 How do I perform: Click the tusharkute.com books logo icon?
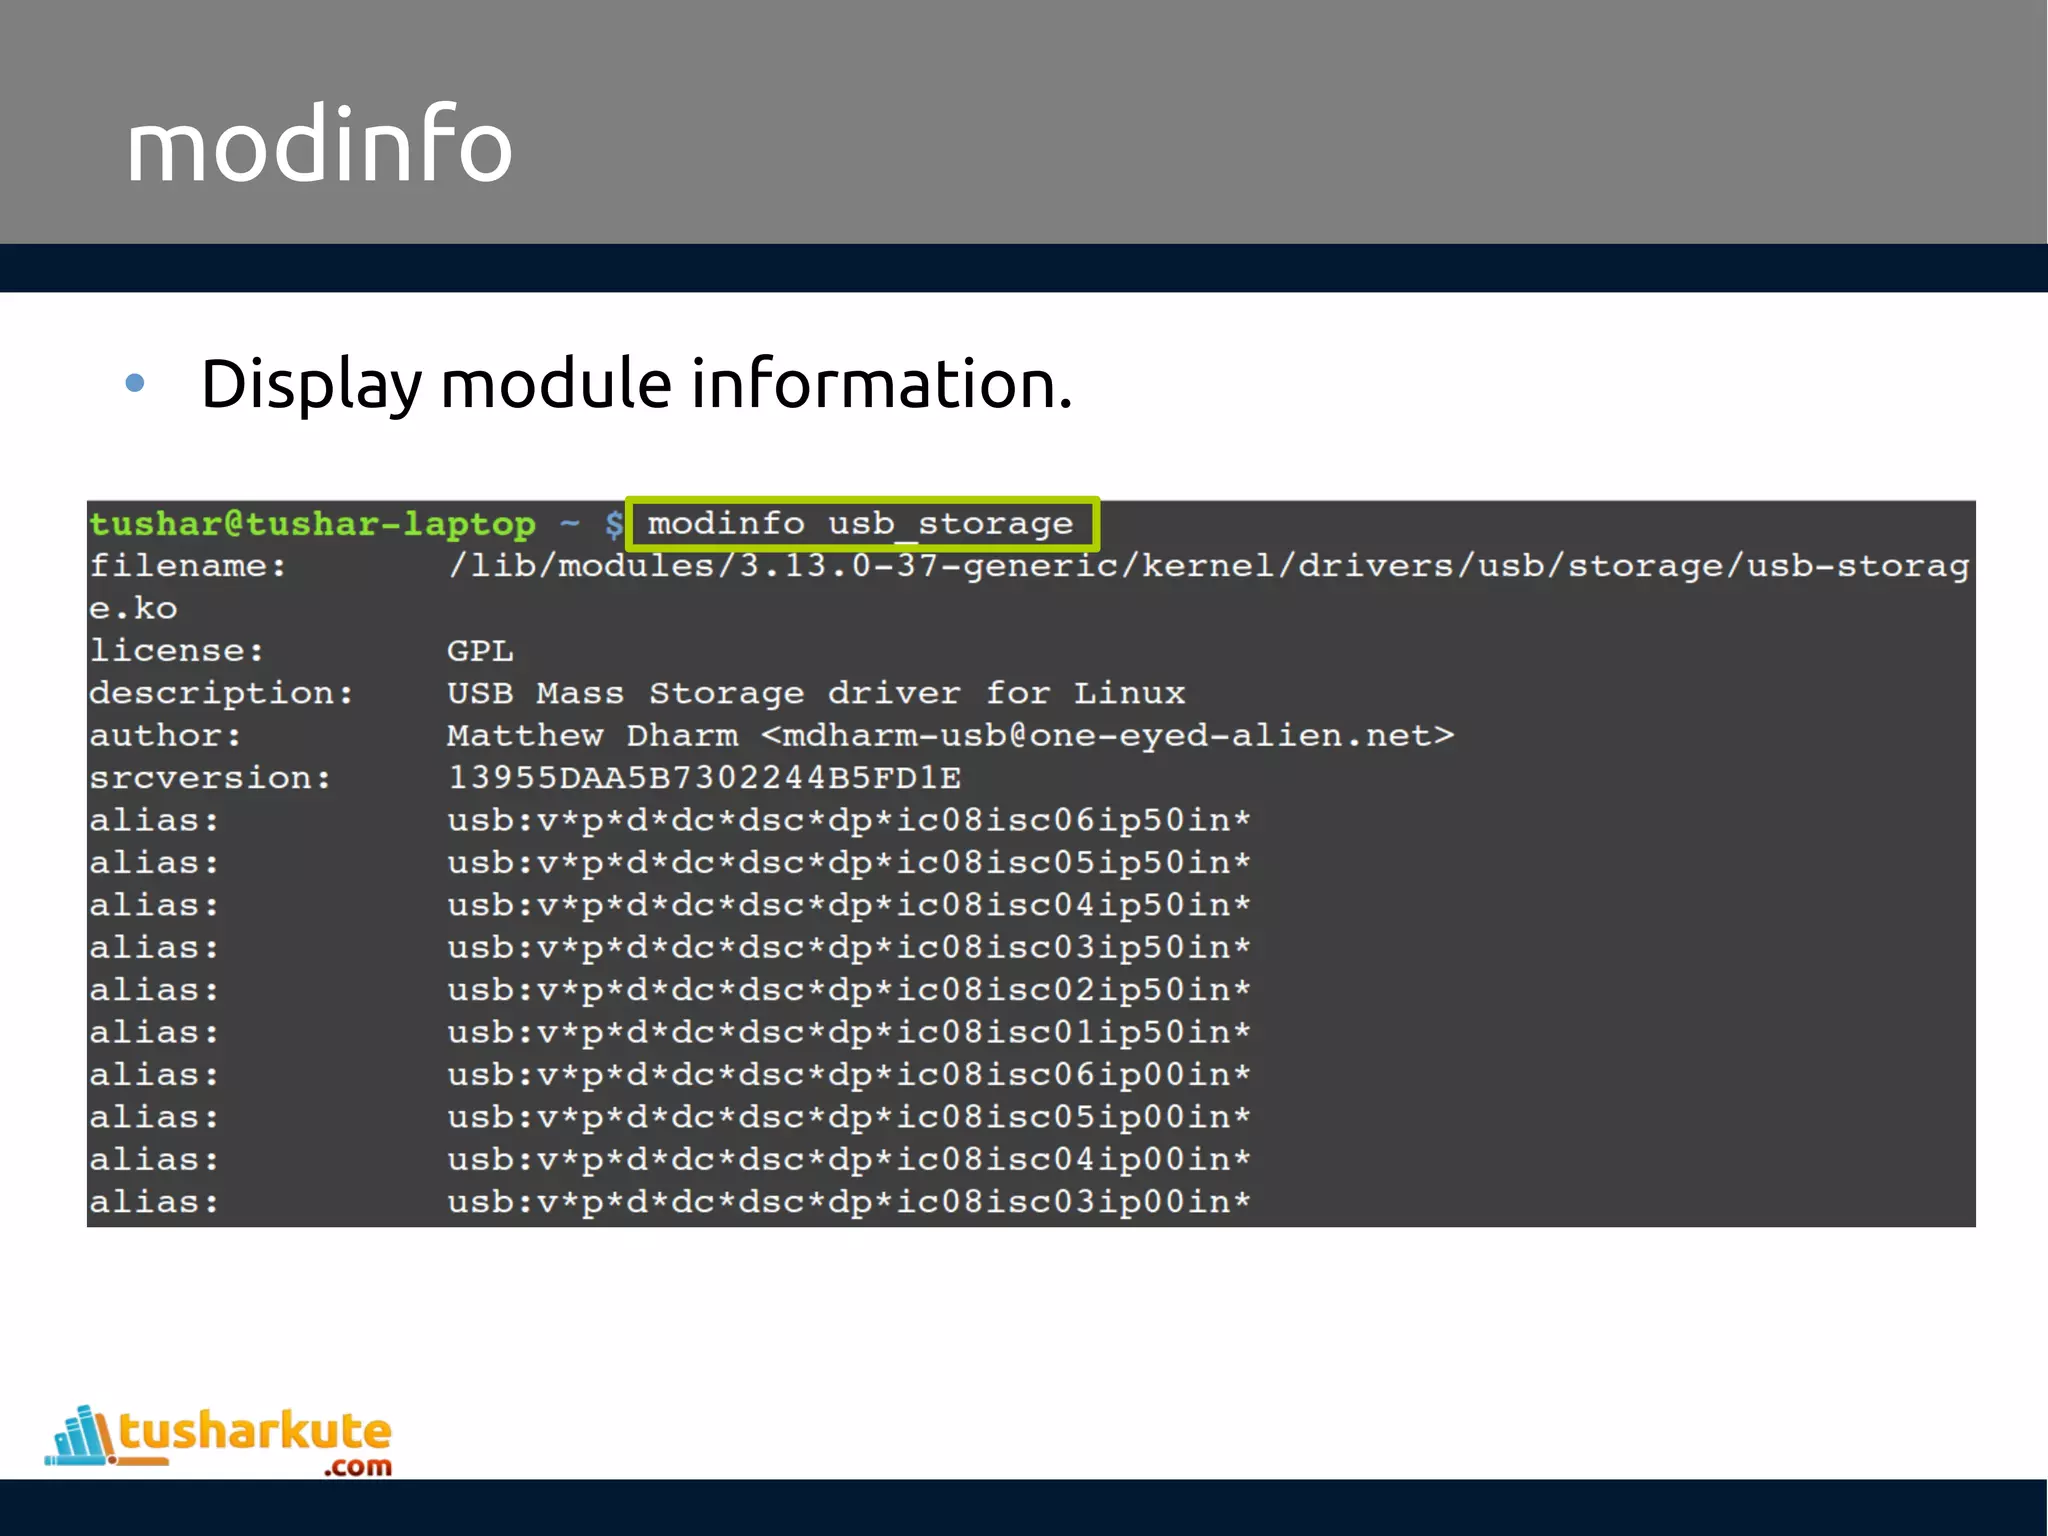point(80,1436)
